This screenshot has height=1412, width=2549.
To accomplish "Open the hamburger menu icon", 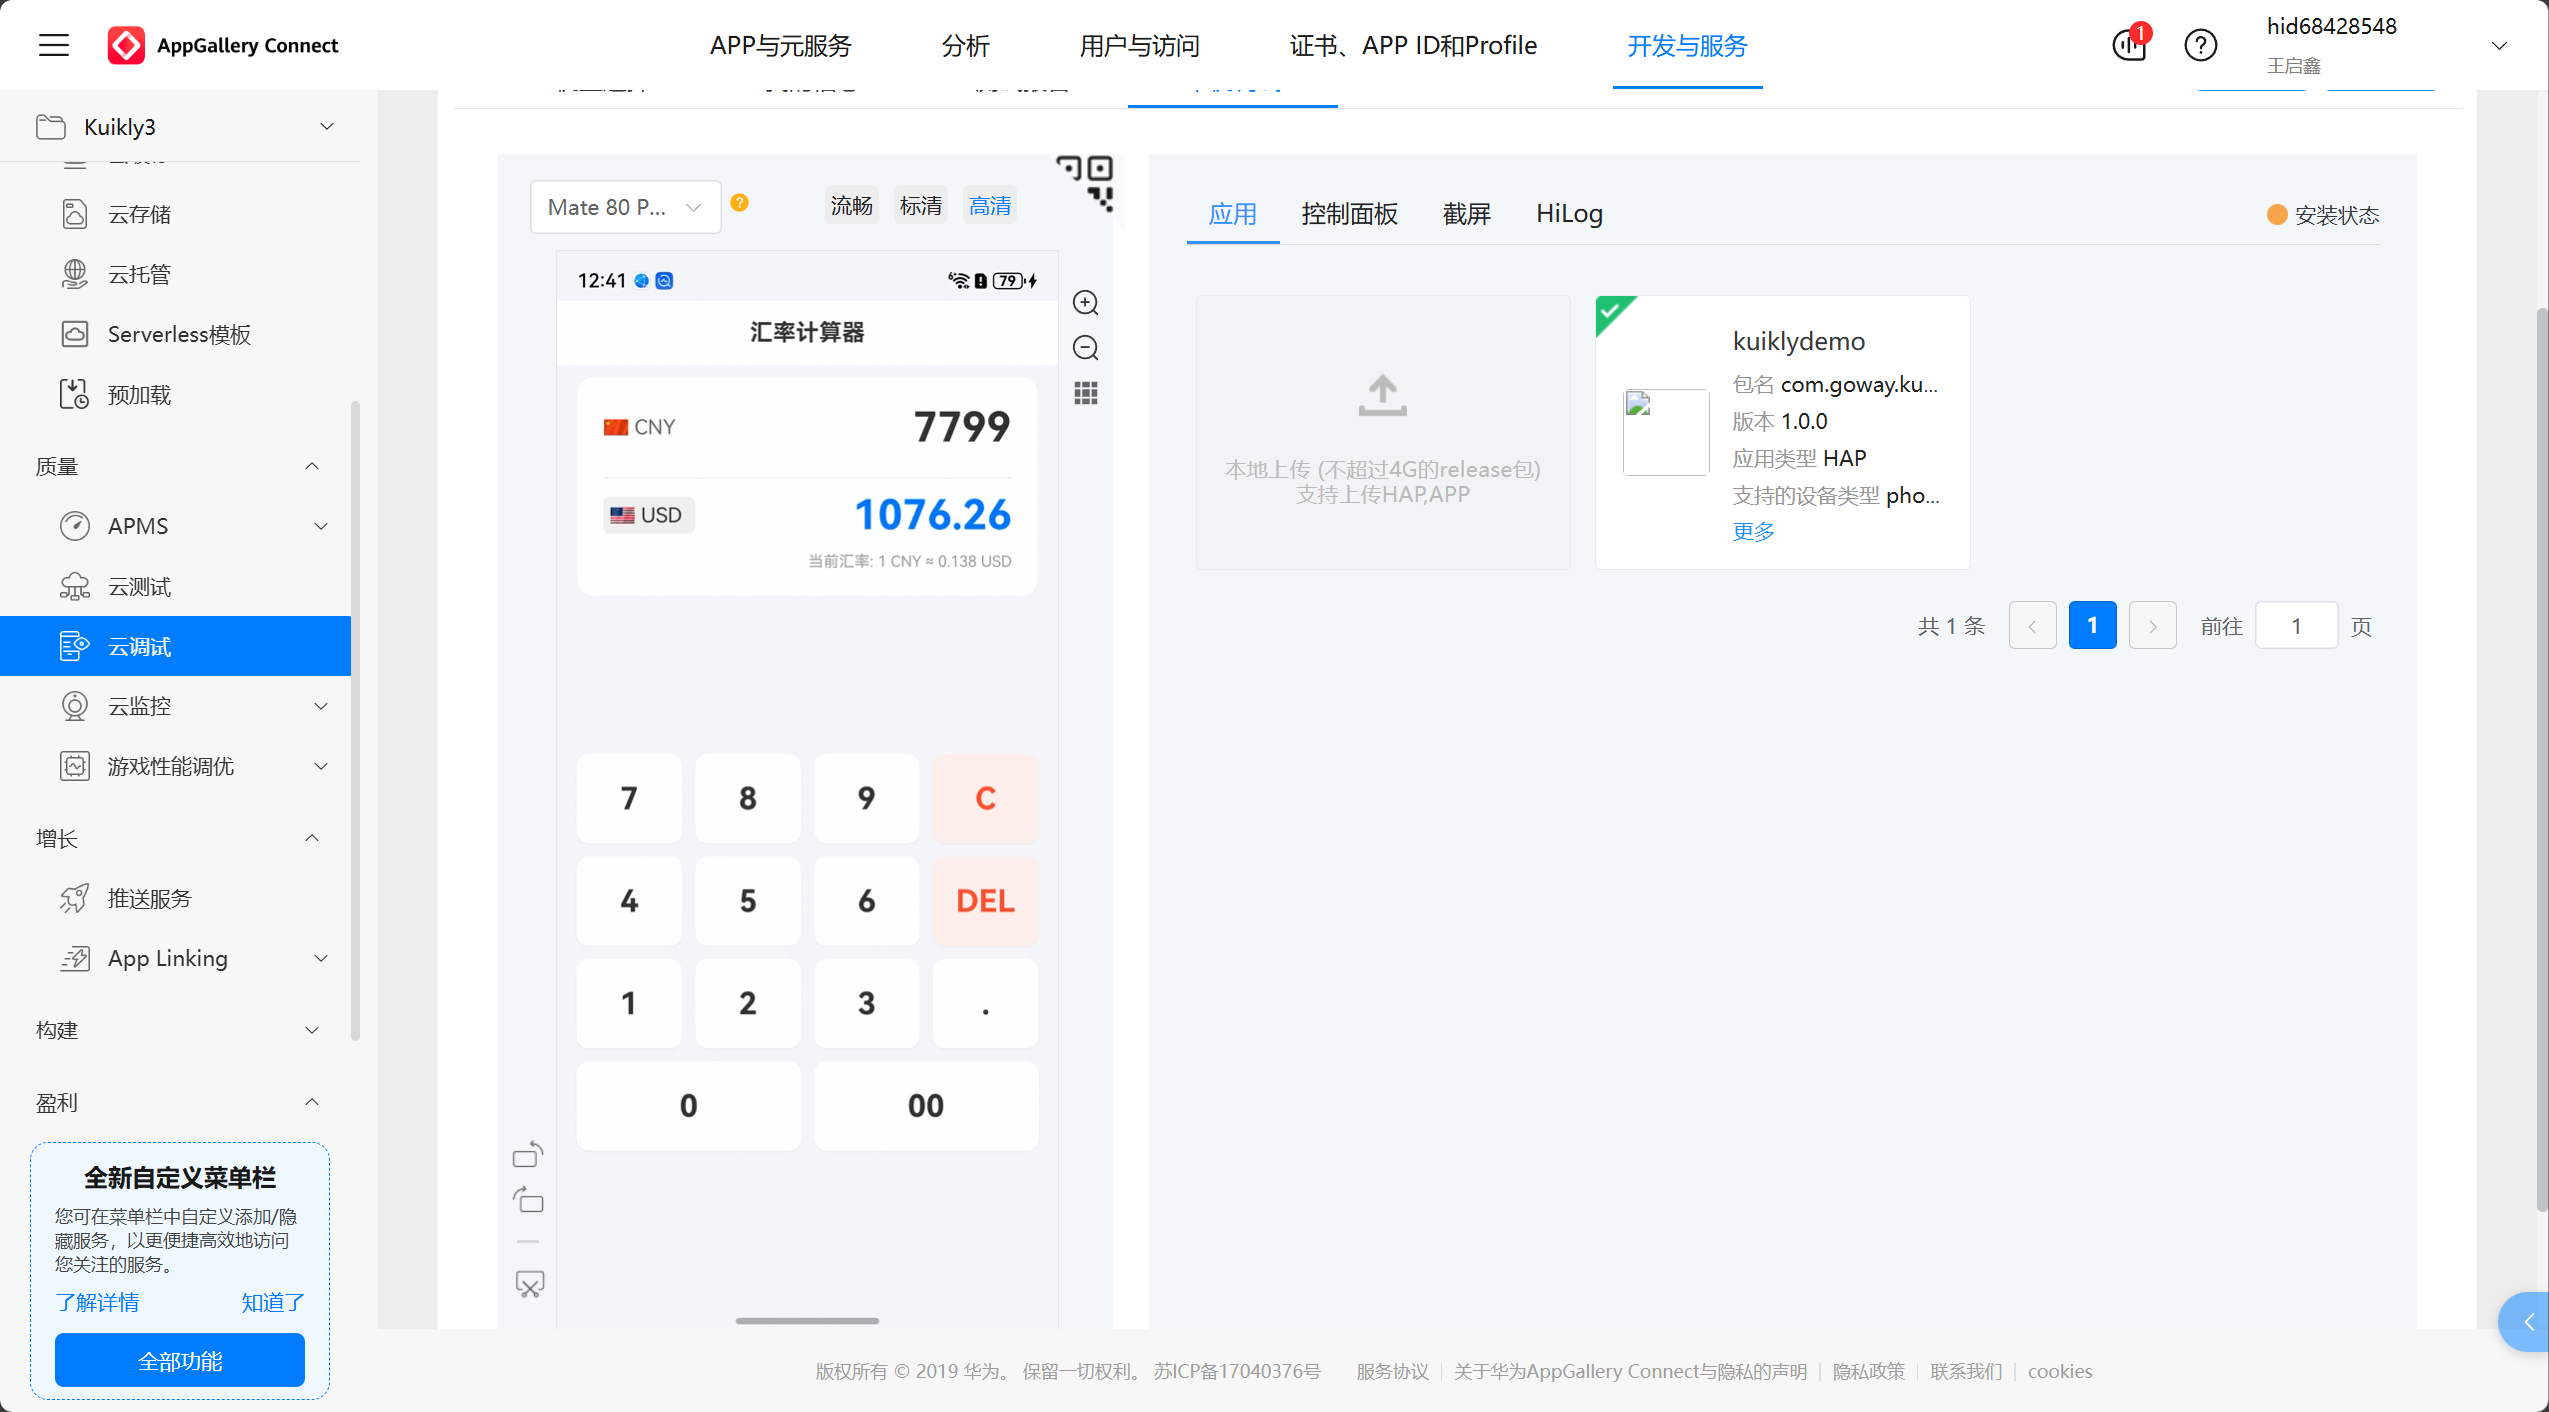I will [54, 45].
